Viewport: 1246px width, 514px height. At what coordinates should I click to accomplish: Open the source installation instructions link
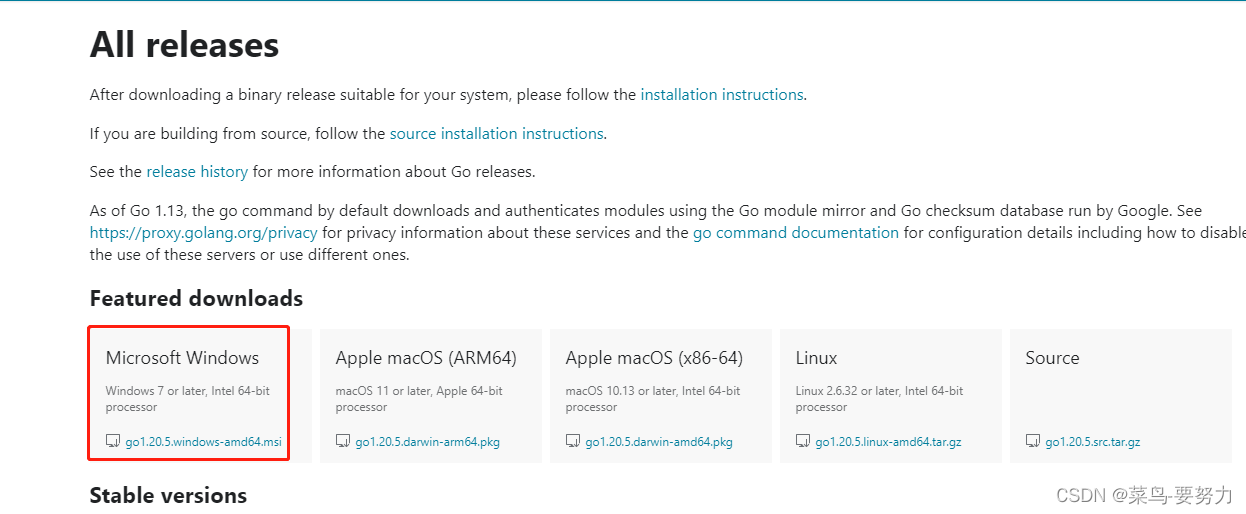tap(497, 133)
